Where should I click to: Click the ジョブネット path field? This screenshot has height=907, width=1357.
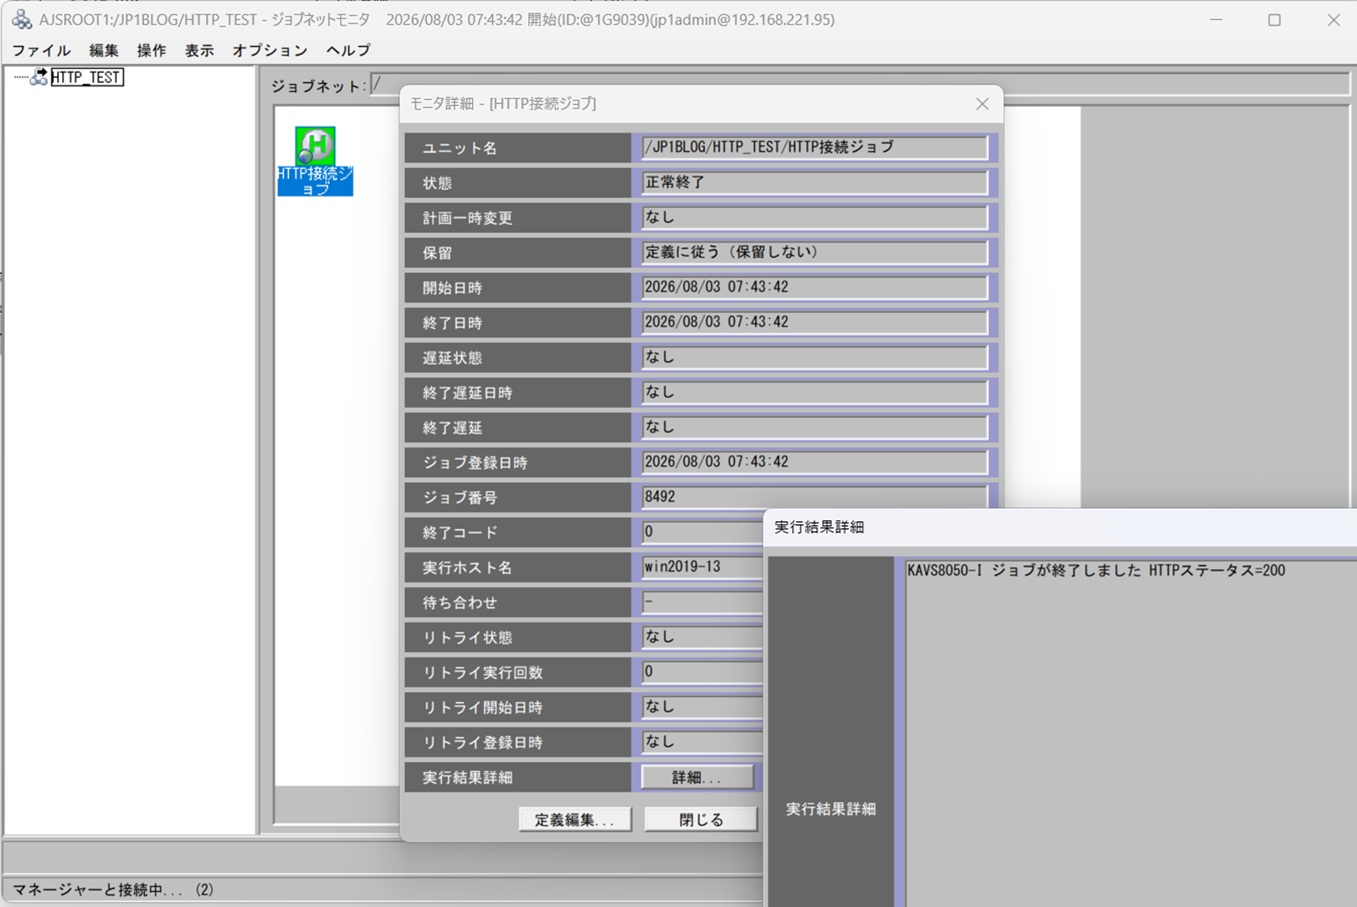point(860,85)
